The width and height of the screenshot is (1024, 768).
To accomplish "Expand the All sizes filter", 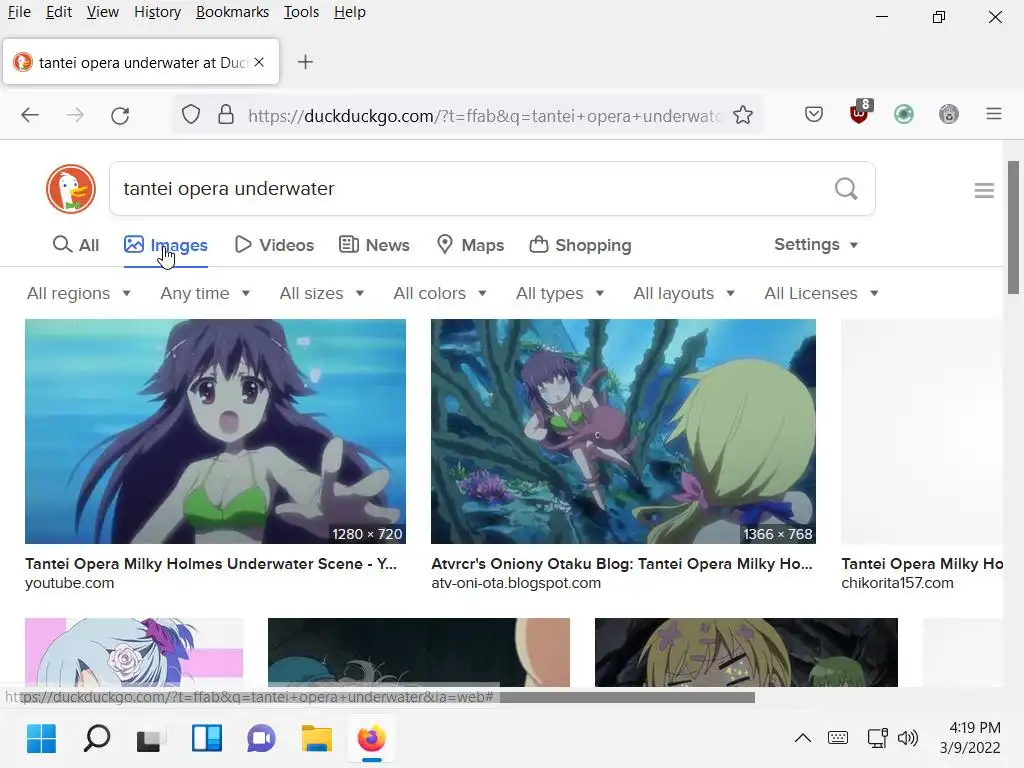I will [x=321, y=293].
